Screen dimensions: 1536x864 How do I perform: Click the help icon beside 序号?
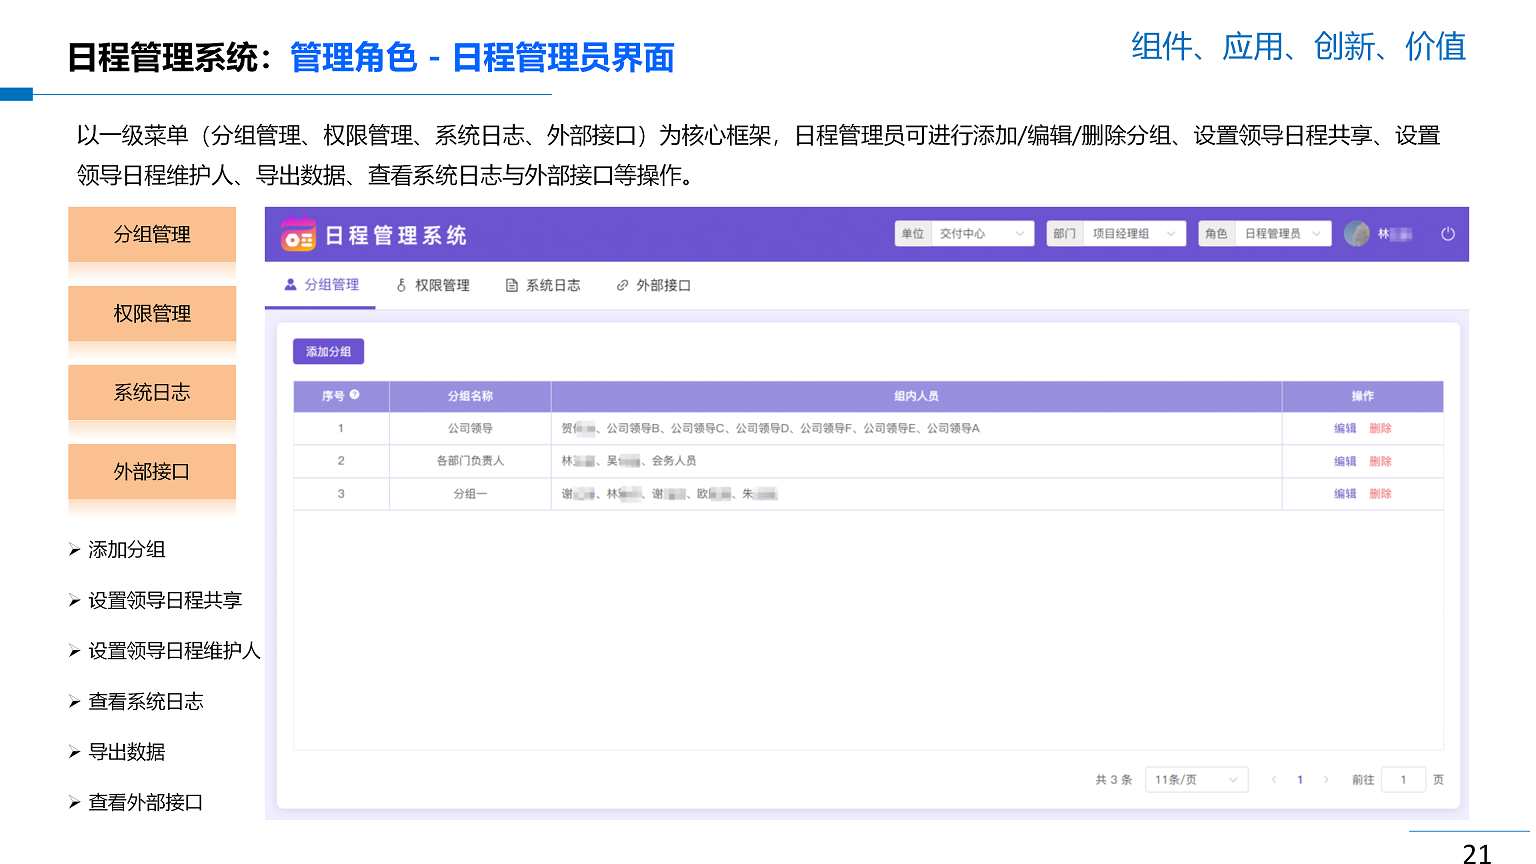pos(355,395)
